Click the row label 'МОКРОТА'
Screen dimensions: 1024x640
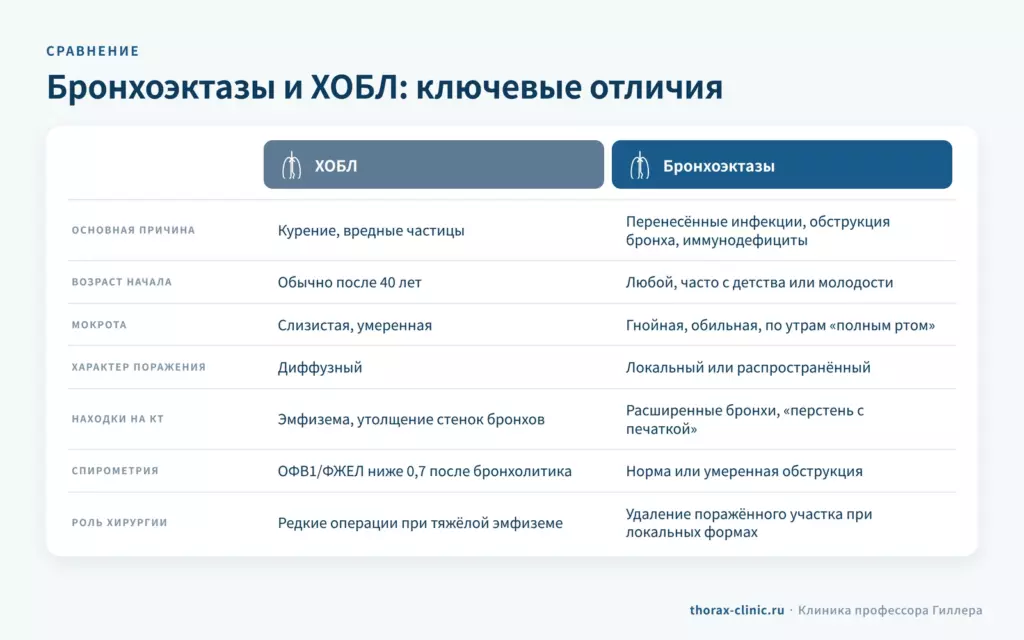coord(99,325)
